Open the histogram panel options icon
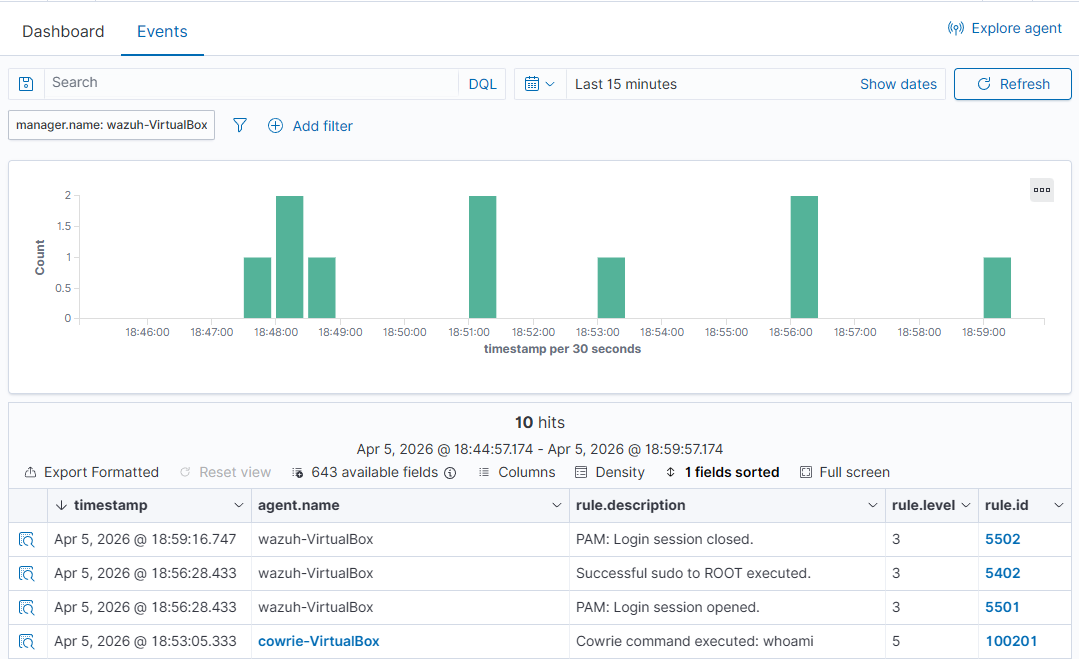 (x=1041, y=189)
